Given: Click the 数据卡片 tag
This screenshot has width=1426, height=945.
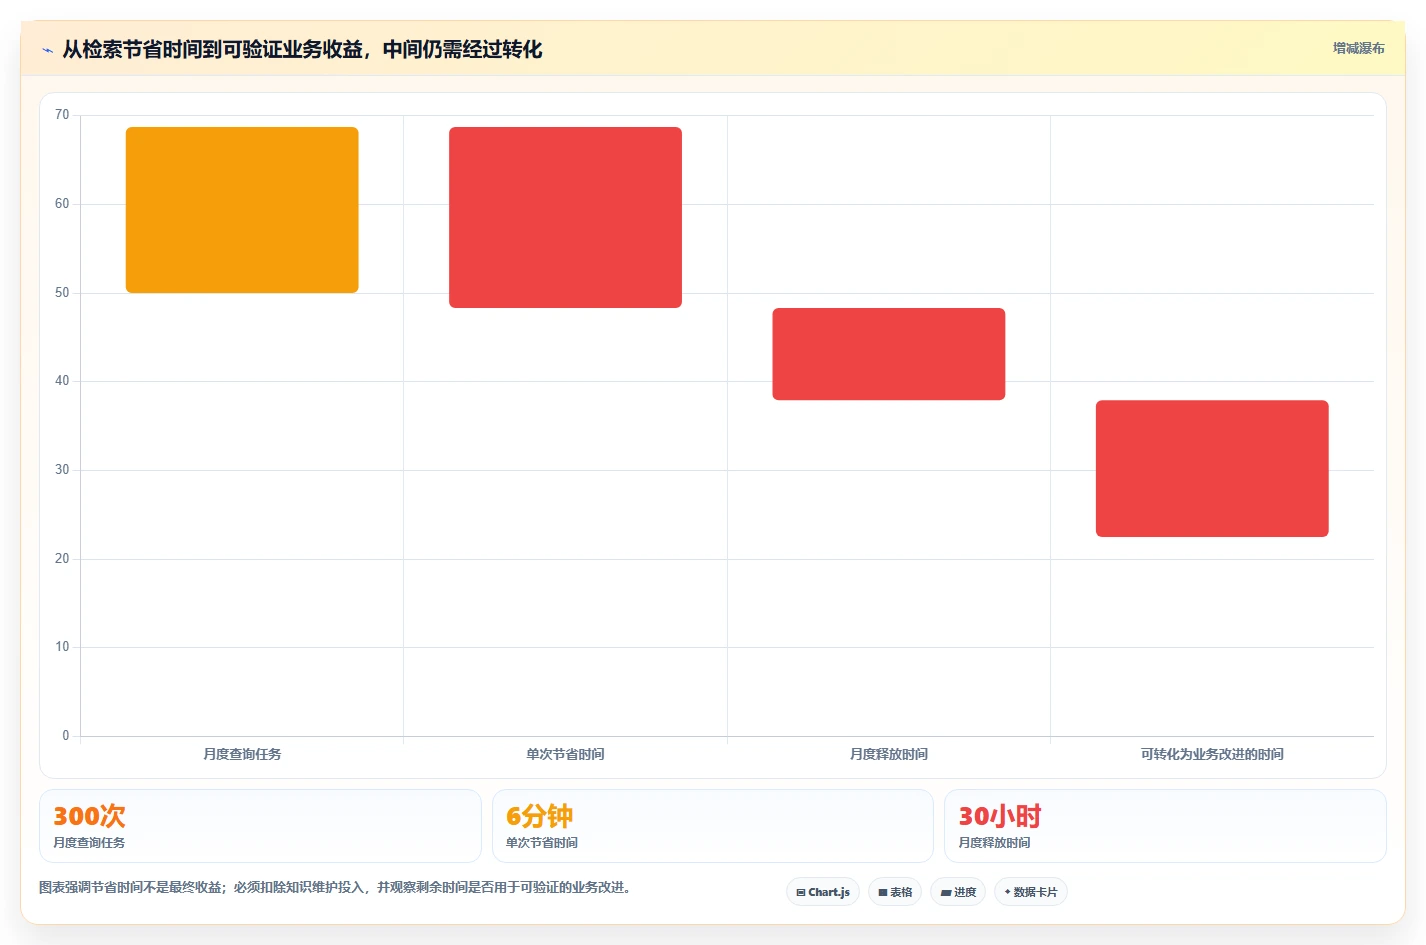Looking at the screenshot, I should coord(1031,892).
